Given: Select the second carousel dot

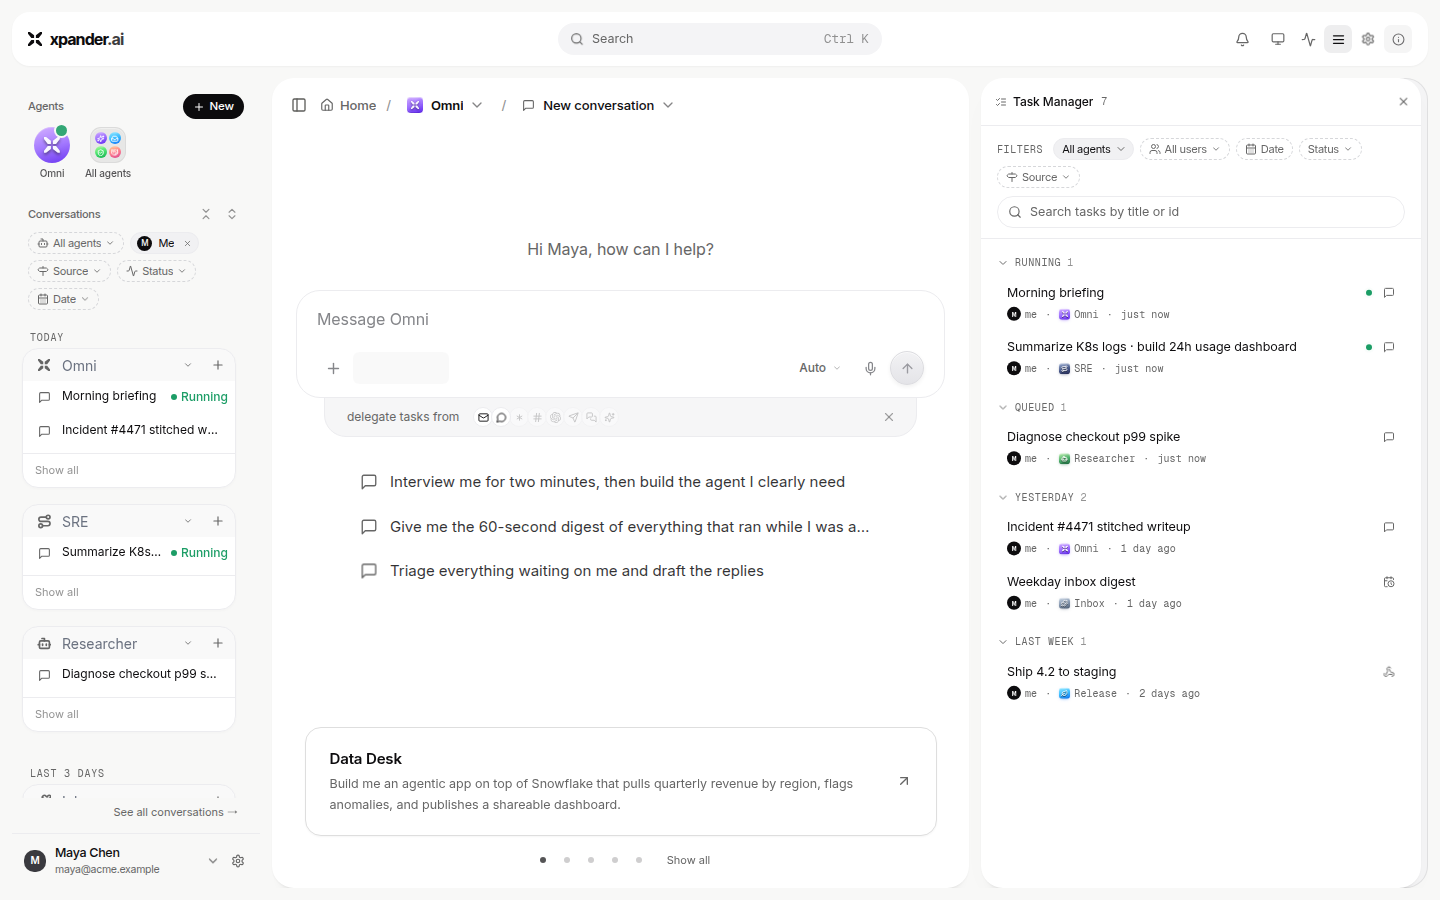Looking at the screenshot, I should click(x=567, y=860).
